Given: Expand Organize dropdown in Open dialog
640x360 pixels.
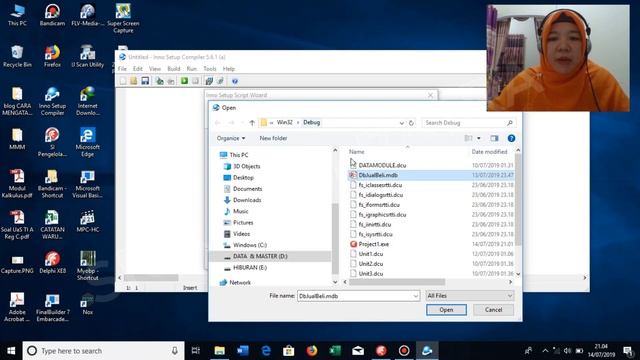Looking at the screenshot, I should 231,138.
